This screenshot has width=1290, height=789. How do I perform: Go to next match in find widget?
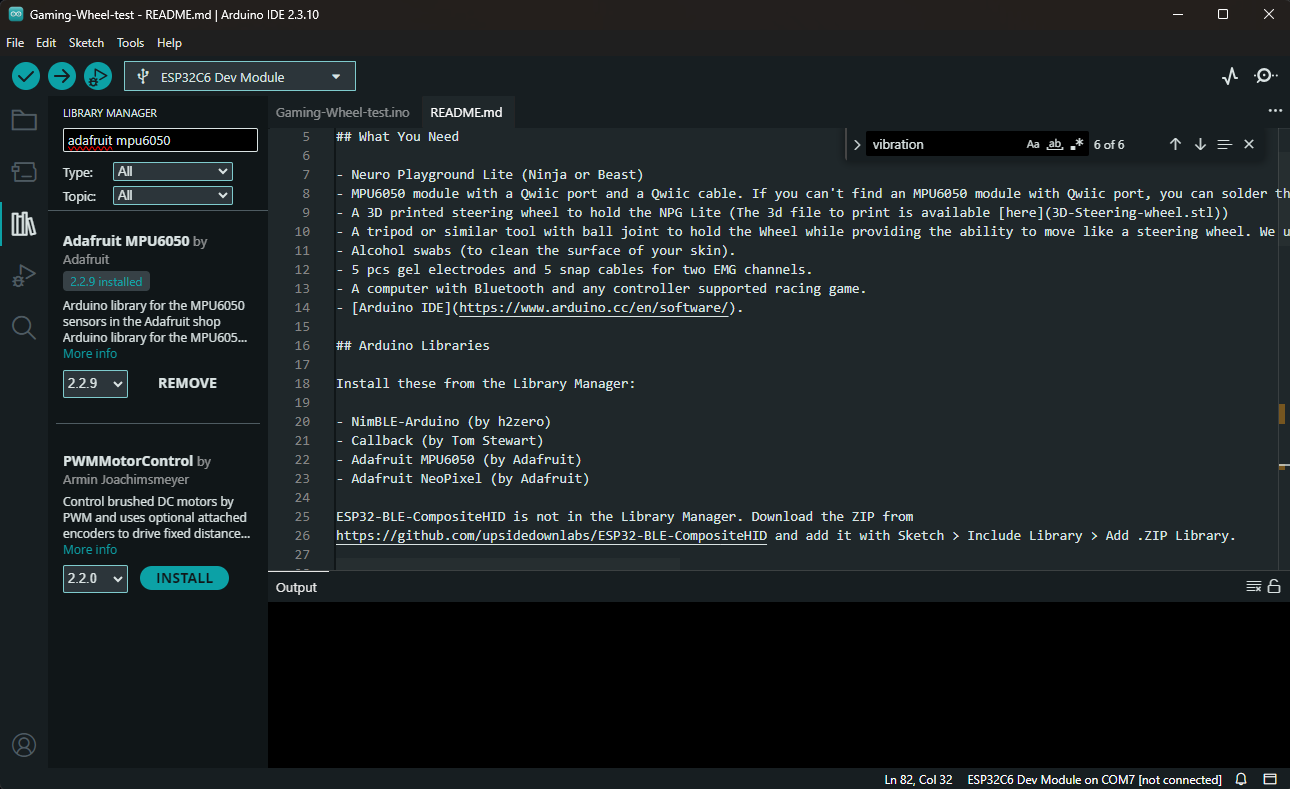[x=1200, y=144]
